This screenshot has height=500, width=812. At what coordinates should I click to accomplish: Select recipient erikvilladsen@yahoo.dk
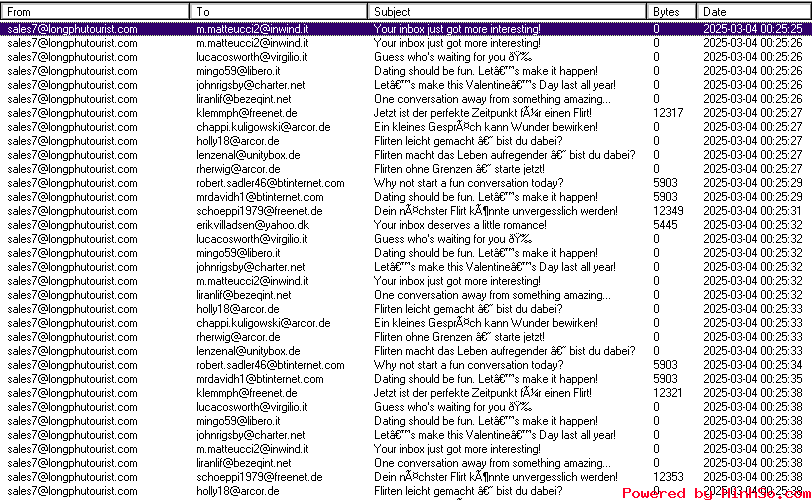pyautogui.click(x=253, y=225)
